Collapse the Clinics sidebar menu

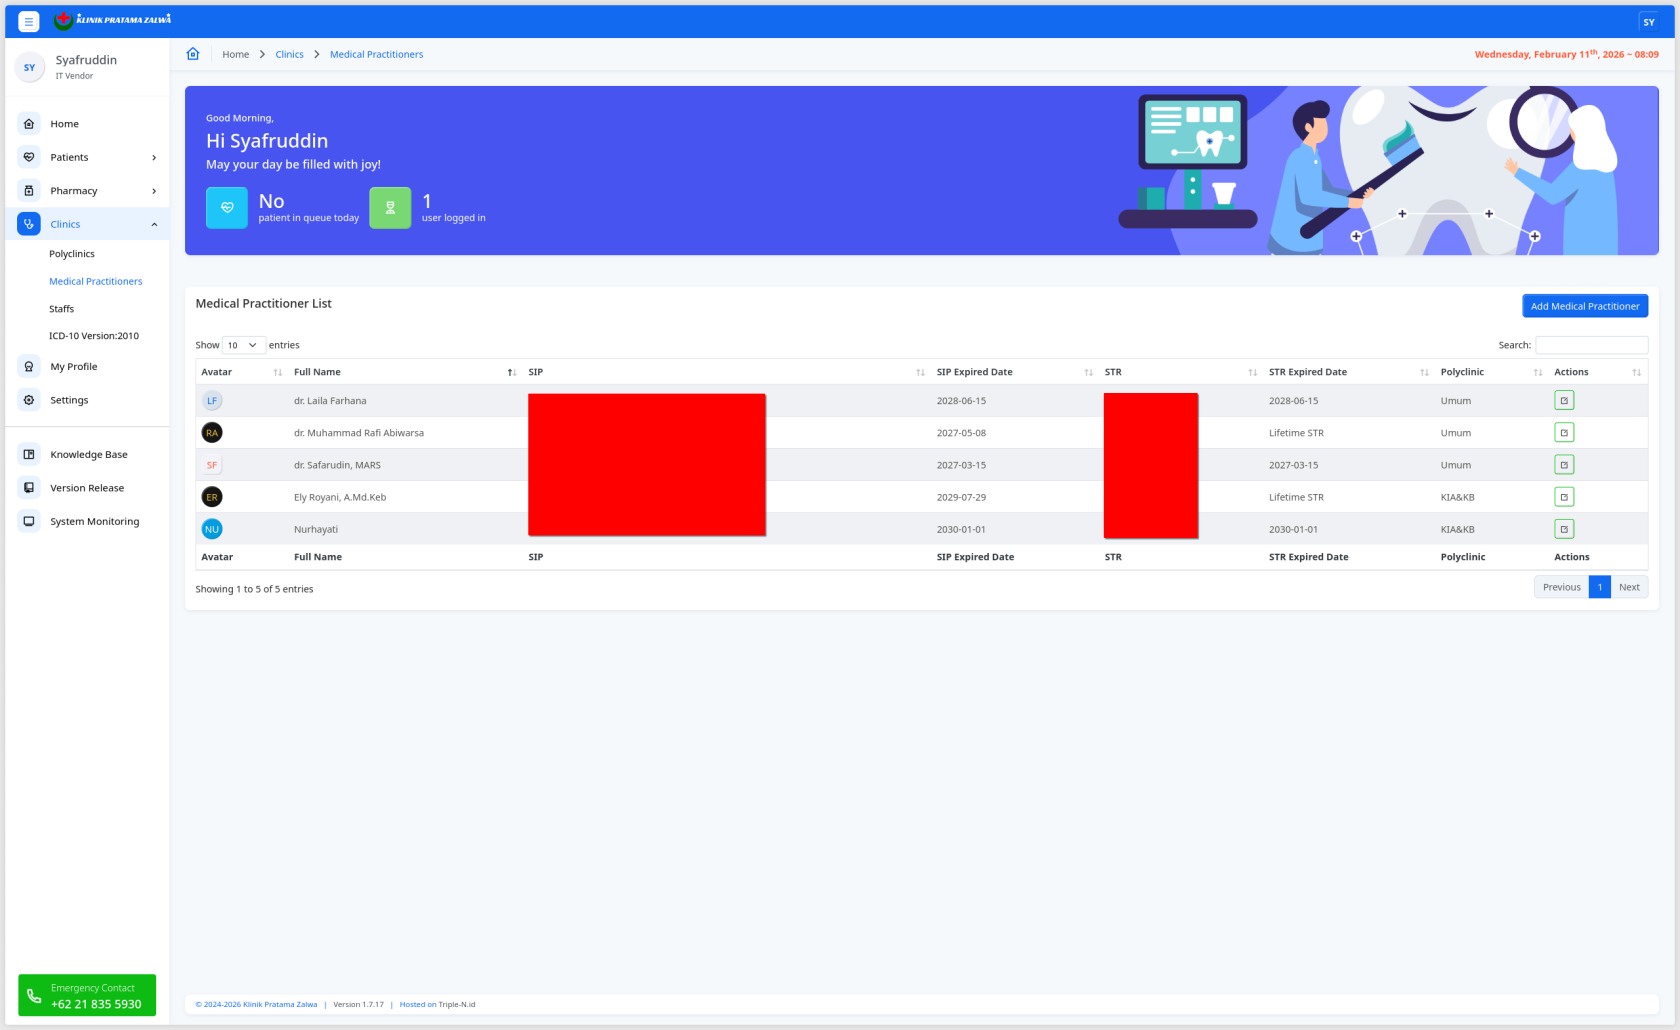click(154, 225)
